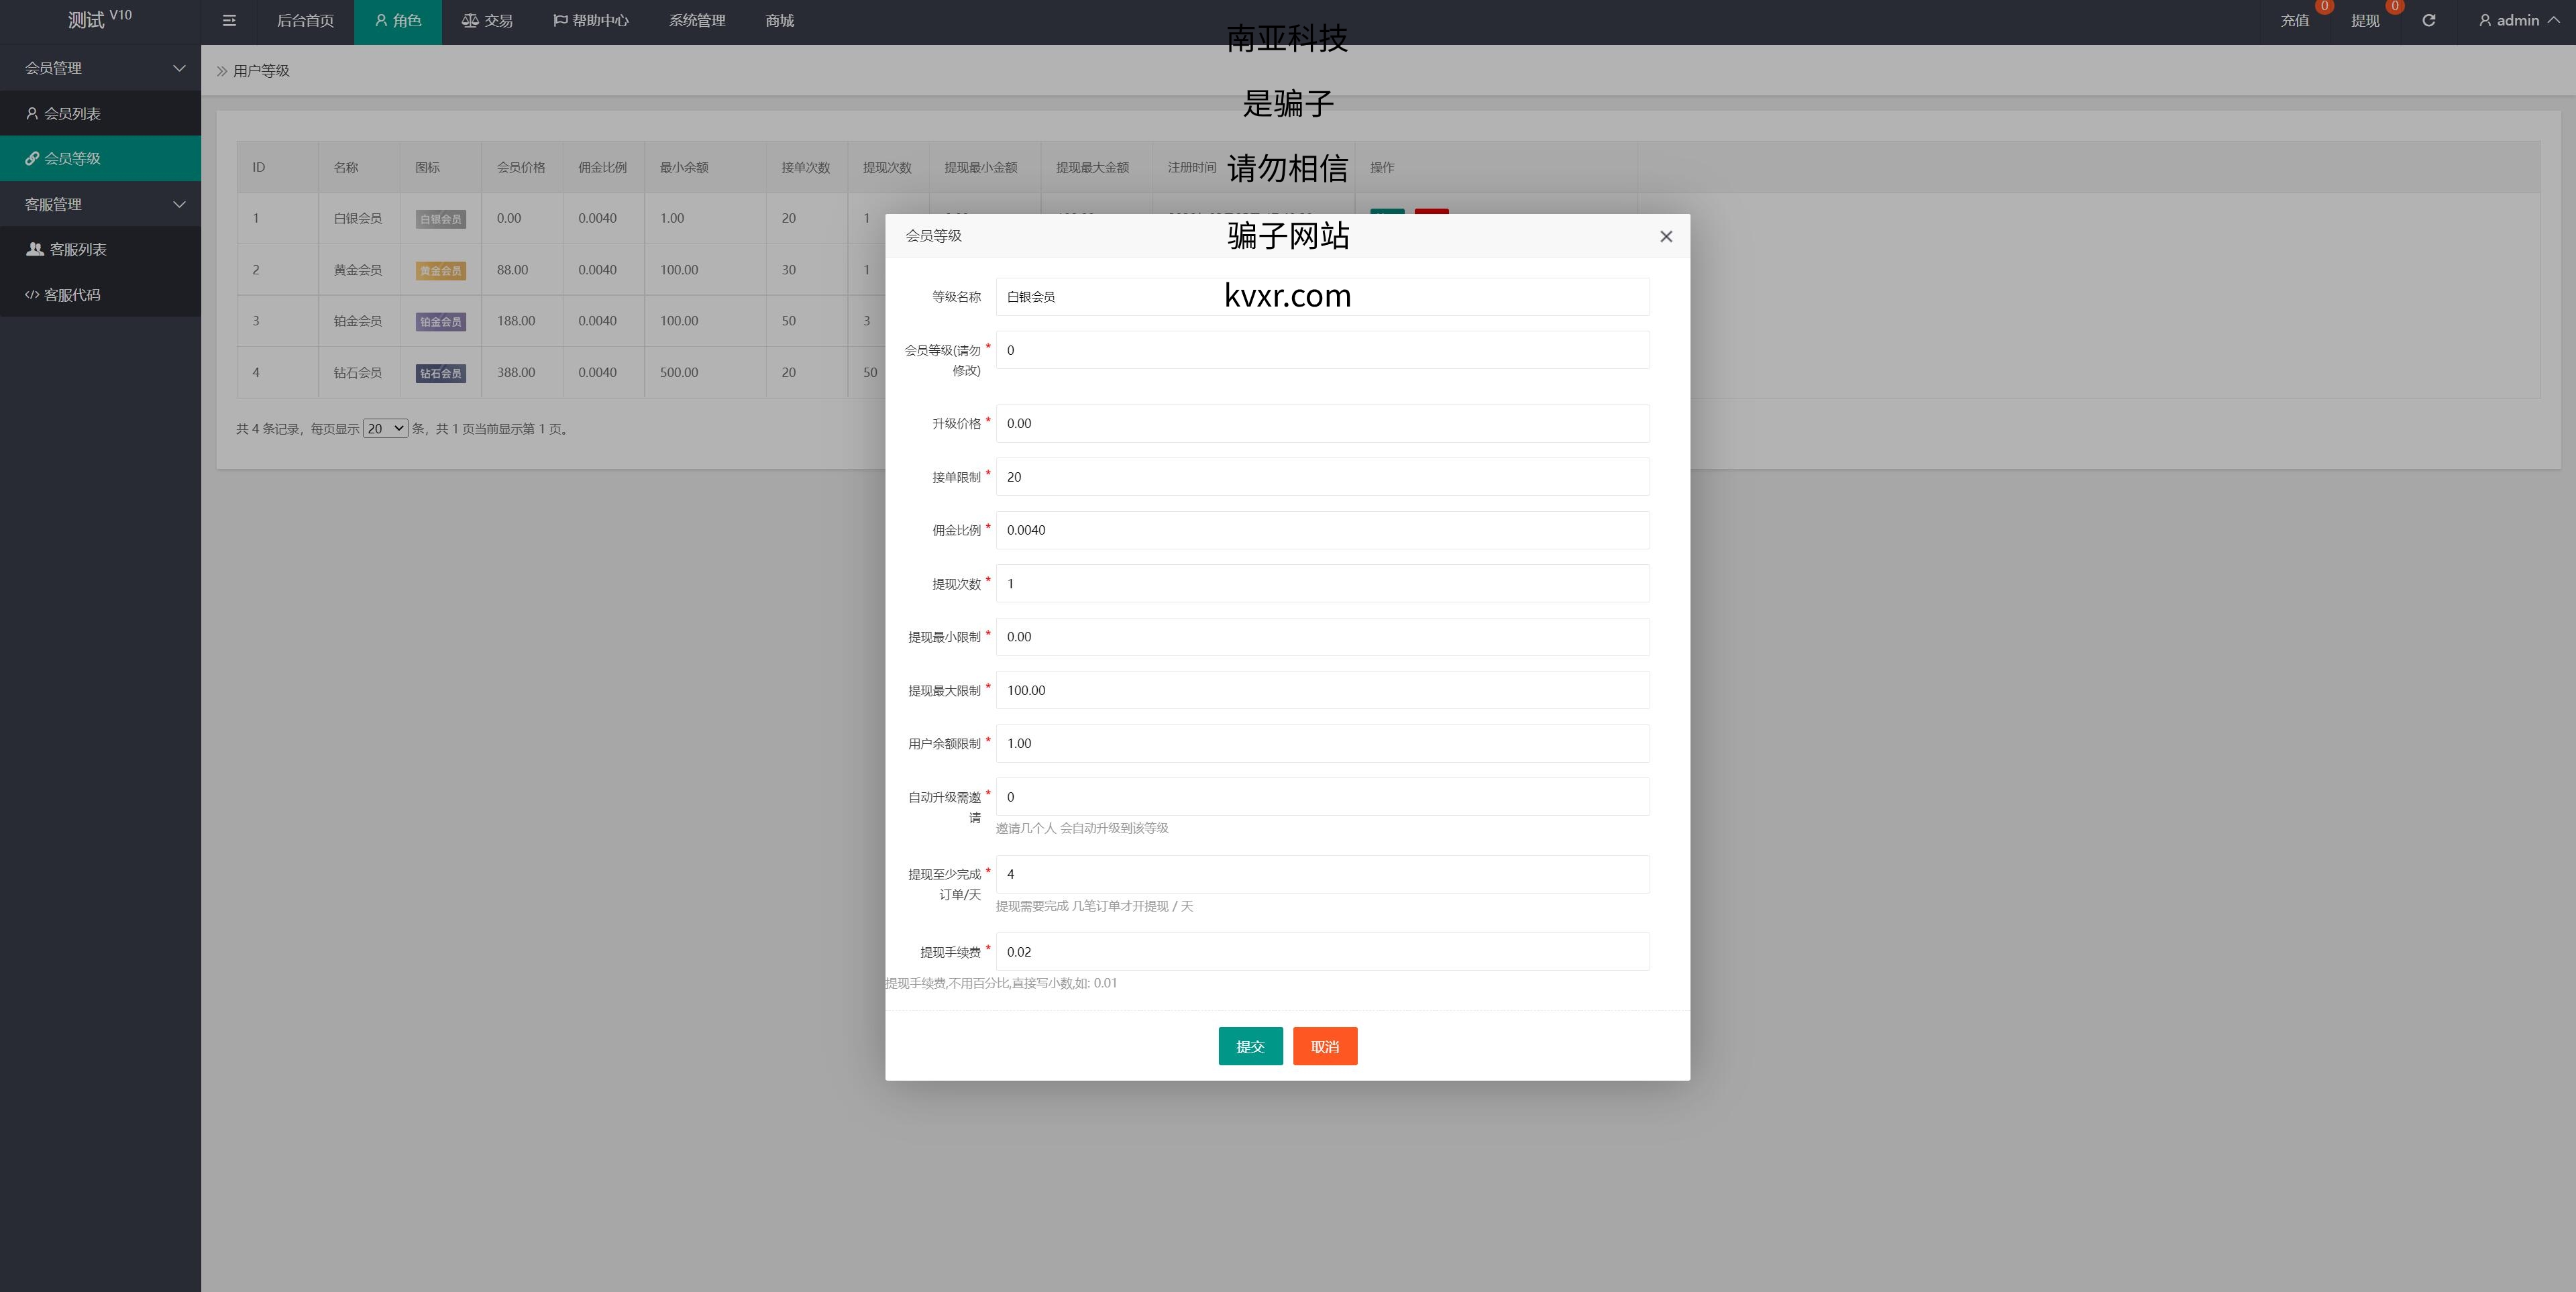Close the 会员等级 dialog with X
Viewport: 2576px width, 1292px height.
click(1665, 237)
